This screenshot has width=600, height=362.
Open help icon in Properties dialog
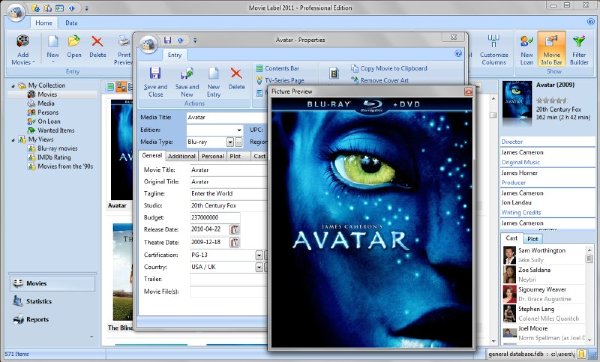click(458, 54)
